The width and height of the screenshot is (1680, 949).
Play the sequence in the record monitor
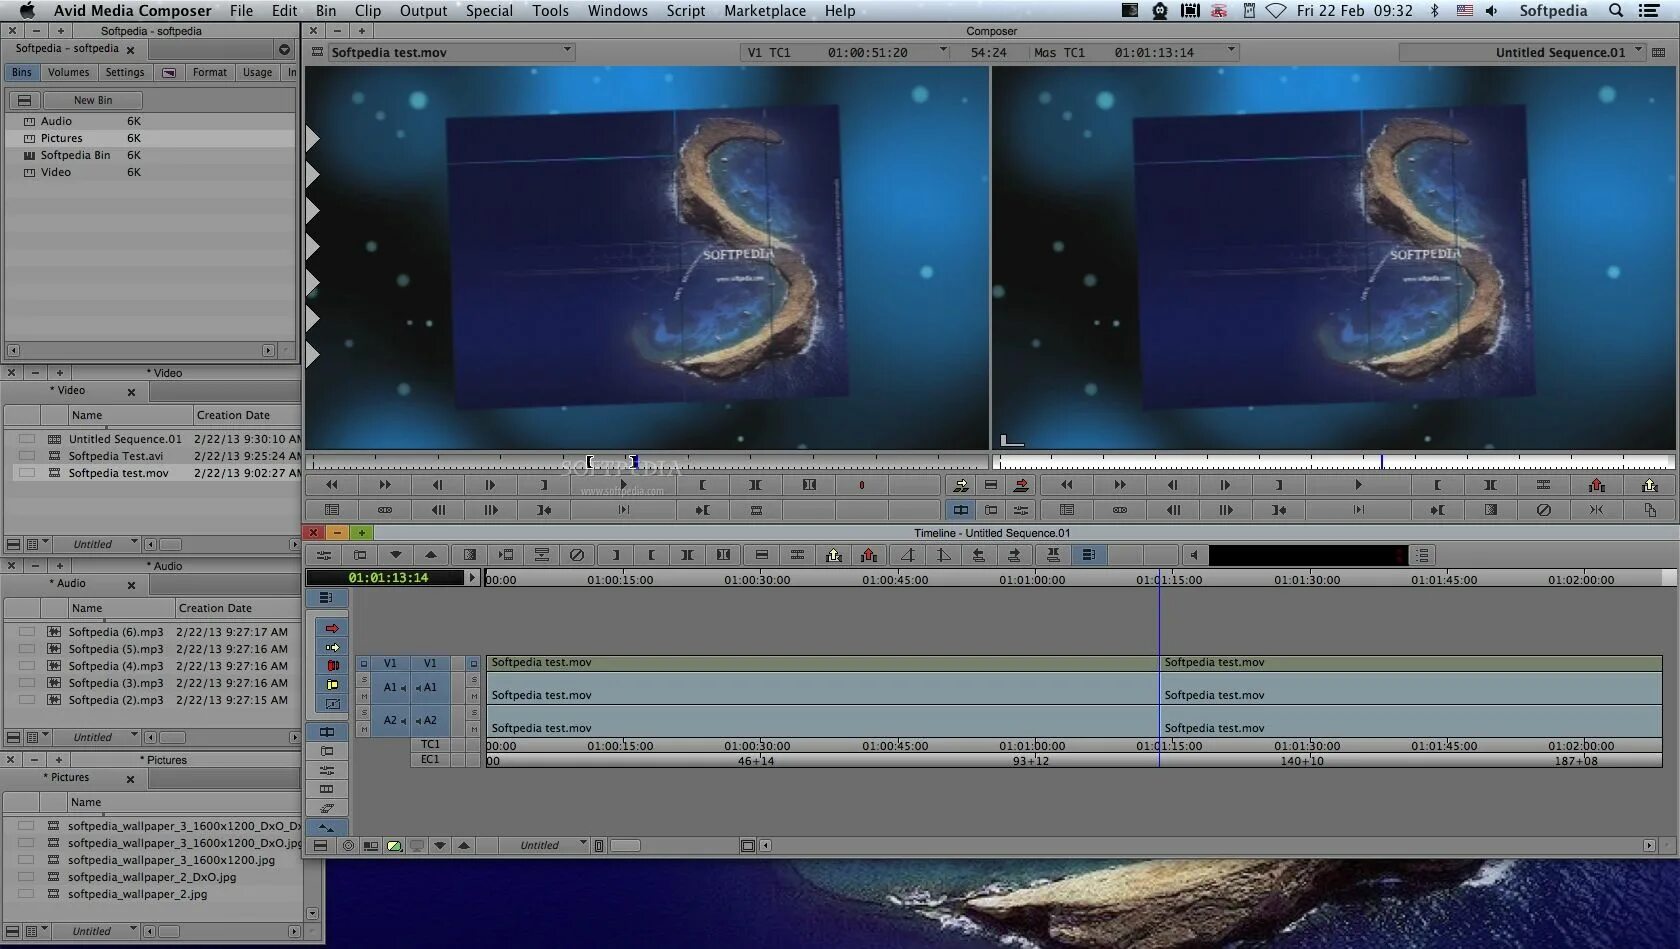coord(1357,485)
